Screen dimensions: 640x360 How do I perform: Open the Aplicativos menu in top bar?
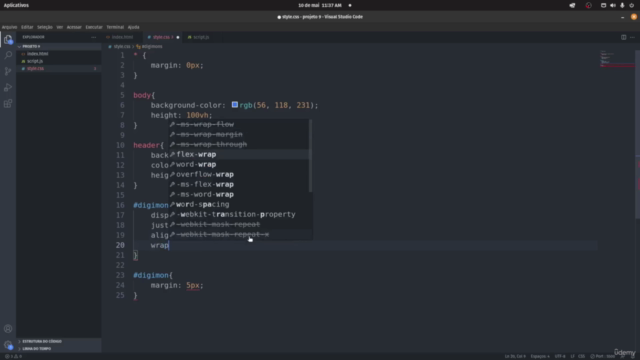pyautogui.click(x=16, y=5)
